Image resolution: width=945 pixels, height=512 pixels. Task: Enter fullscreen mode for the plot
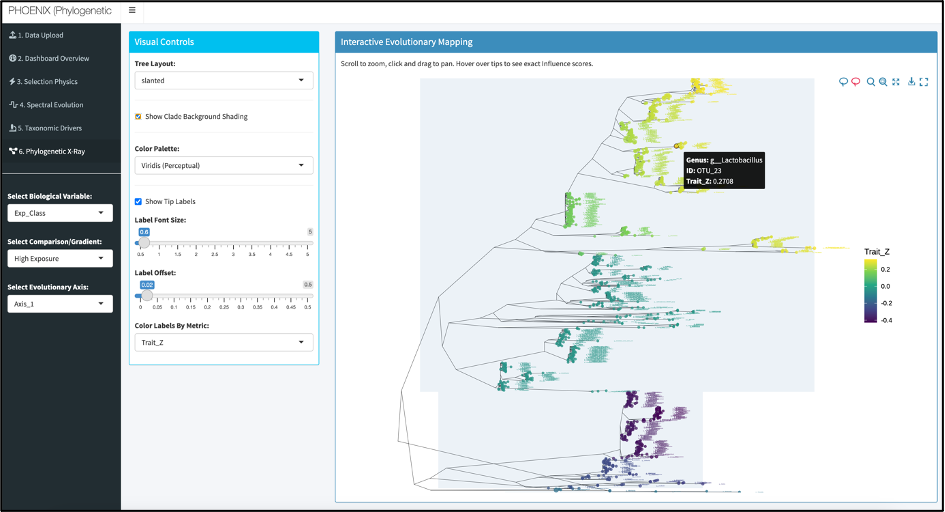pos(924,82)
